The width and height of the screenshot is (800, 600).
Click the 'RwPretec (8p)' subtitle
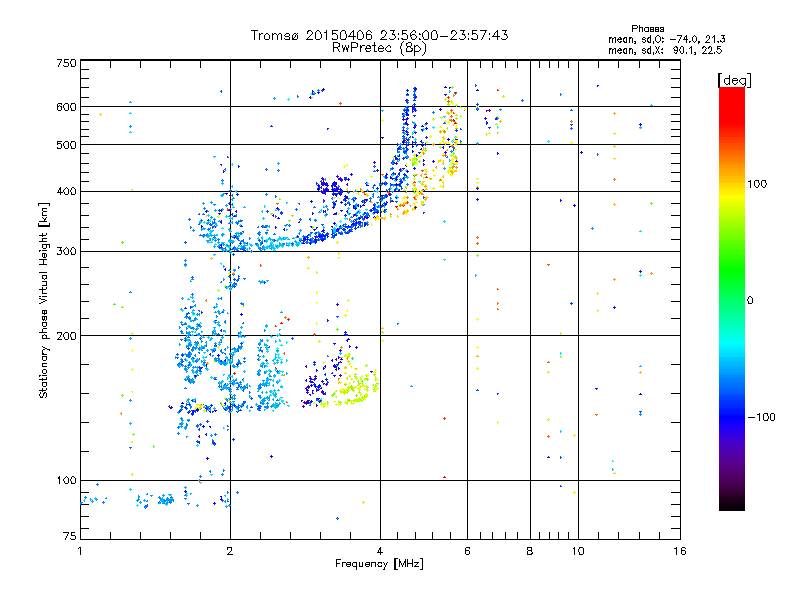(x=379, y=48)
